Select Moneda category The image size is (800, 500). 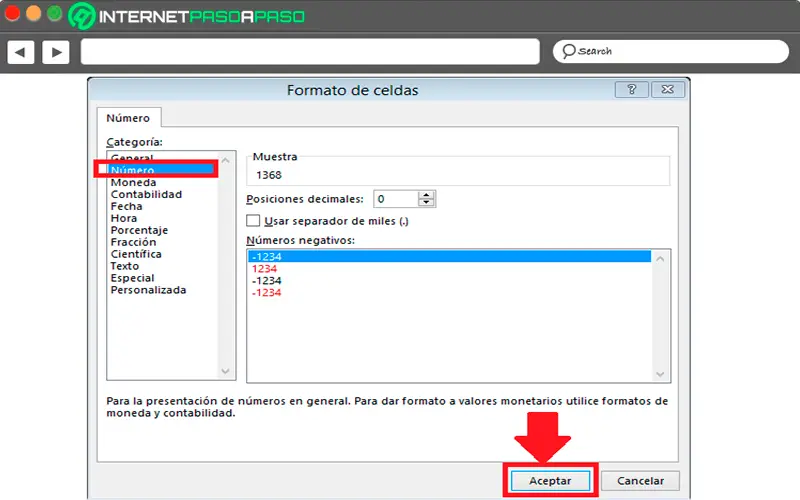pyautogui.click(x=134, y=182)
